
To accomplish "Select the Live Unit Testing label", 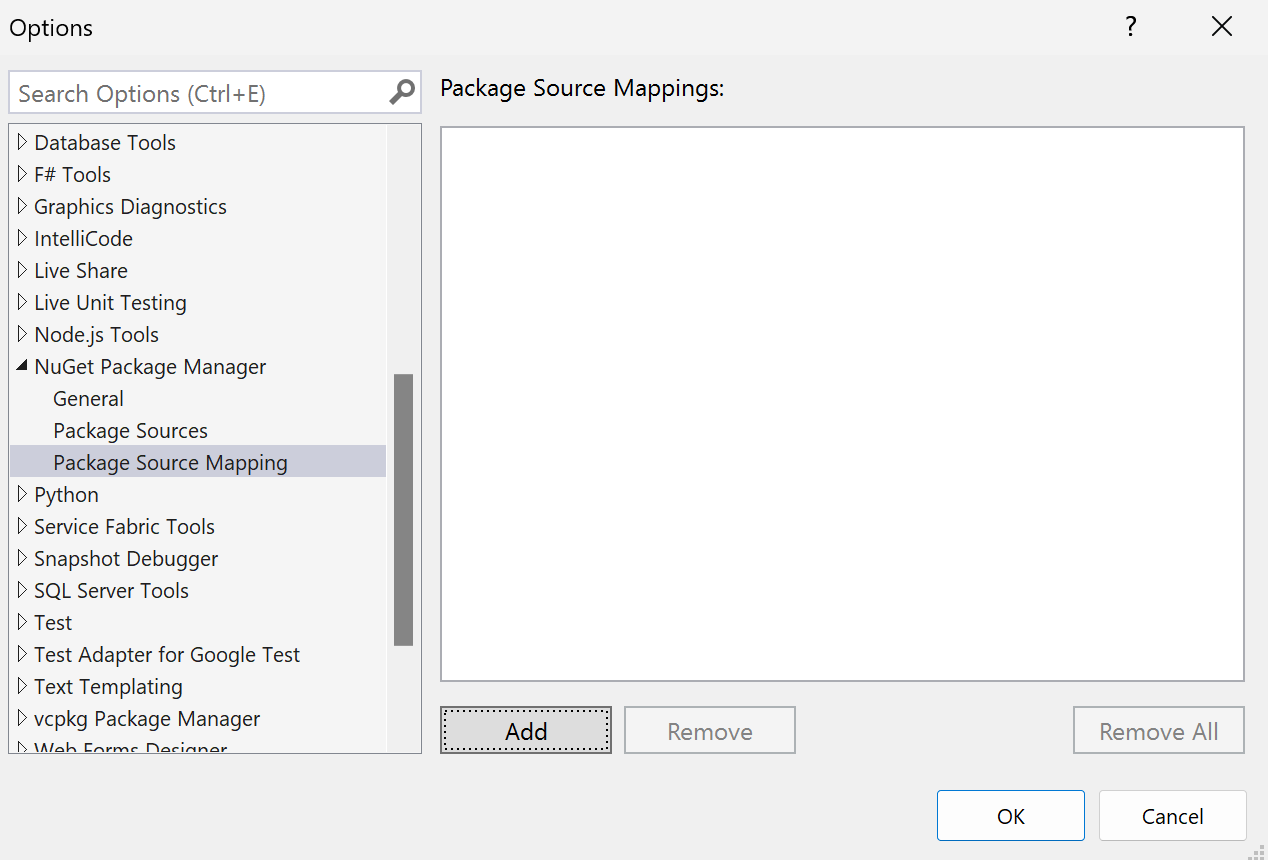I will pyautogui.click(x=110, y=302).
